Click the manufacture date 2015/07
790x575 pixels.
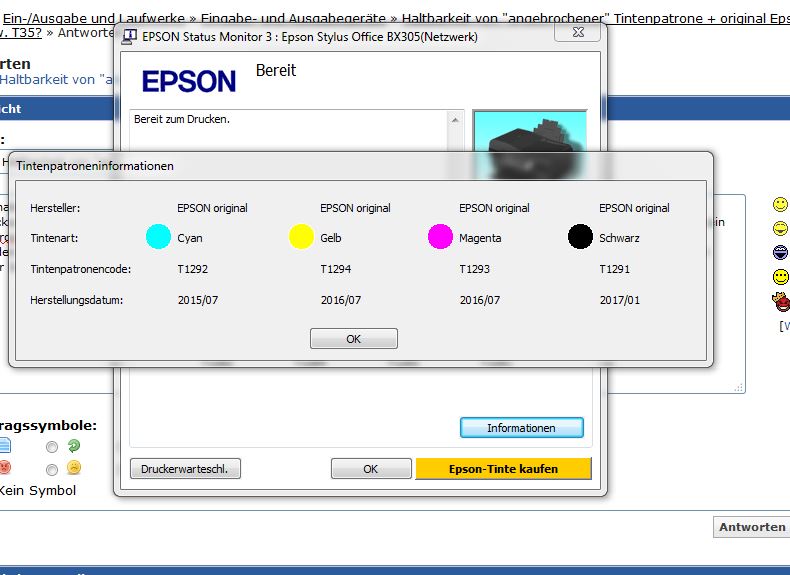click(x=198, y=300)
